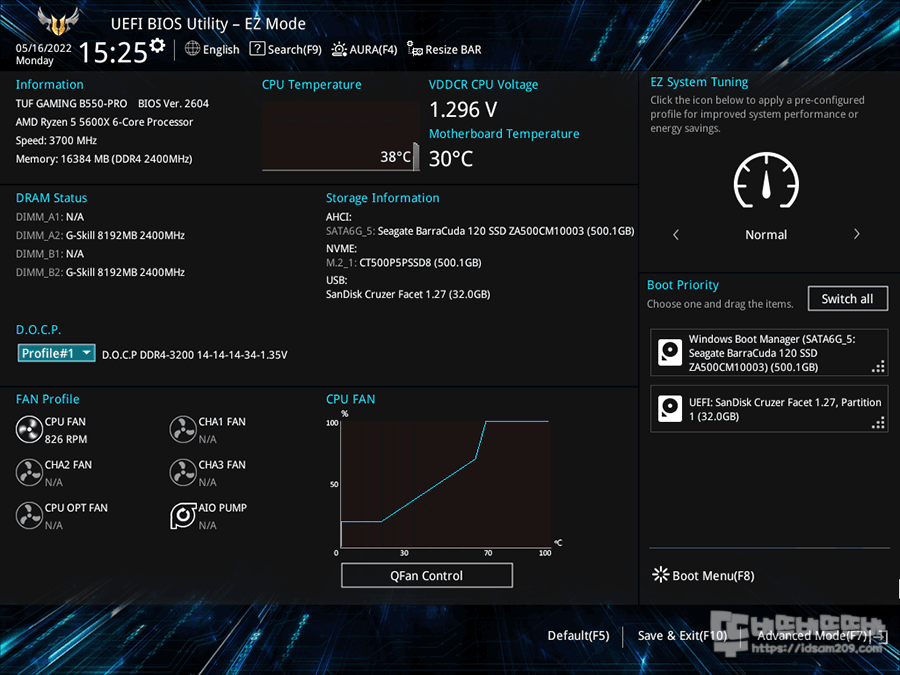Open Boot Menu(F8)
The image size is (900, 675).
tap(703, 576)
